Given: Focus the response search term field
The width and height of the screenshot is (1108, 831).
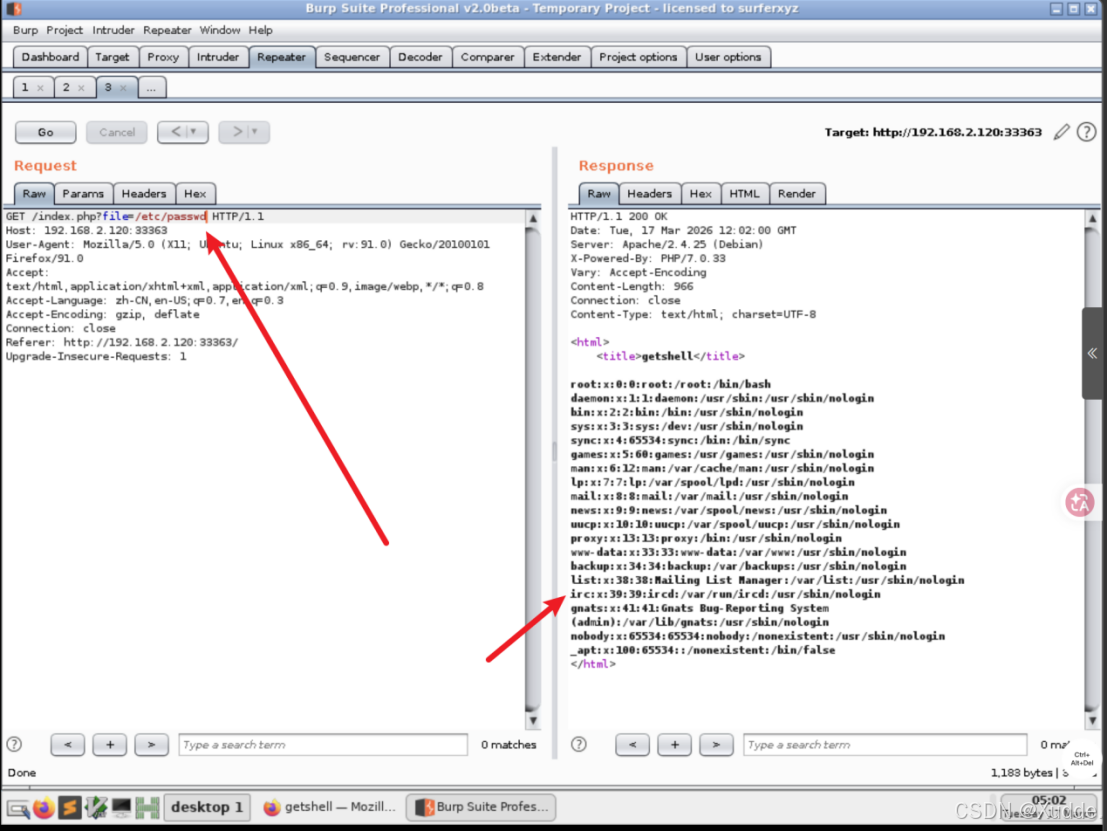Looking at the screenshot, I should 885,744.
